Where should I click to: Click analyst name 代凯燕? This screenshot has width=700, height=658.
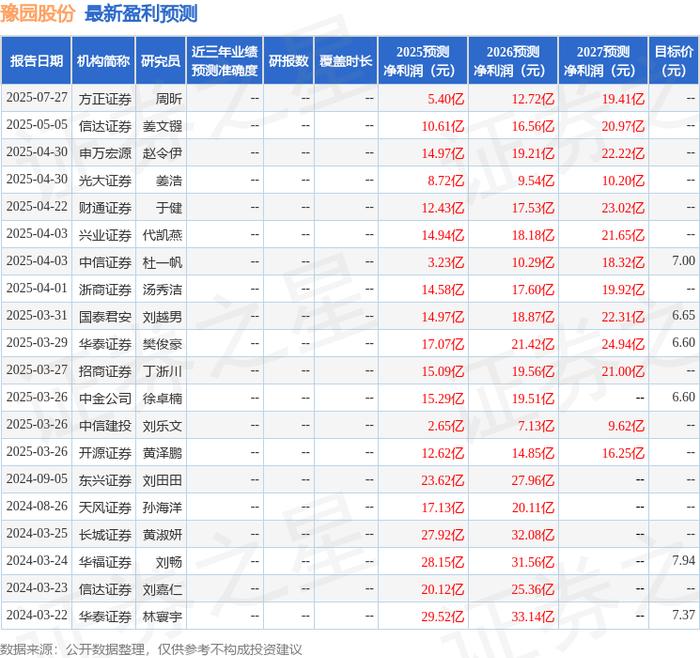162,235
